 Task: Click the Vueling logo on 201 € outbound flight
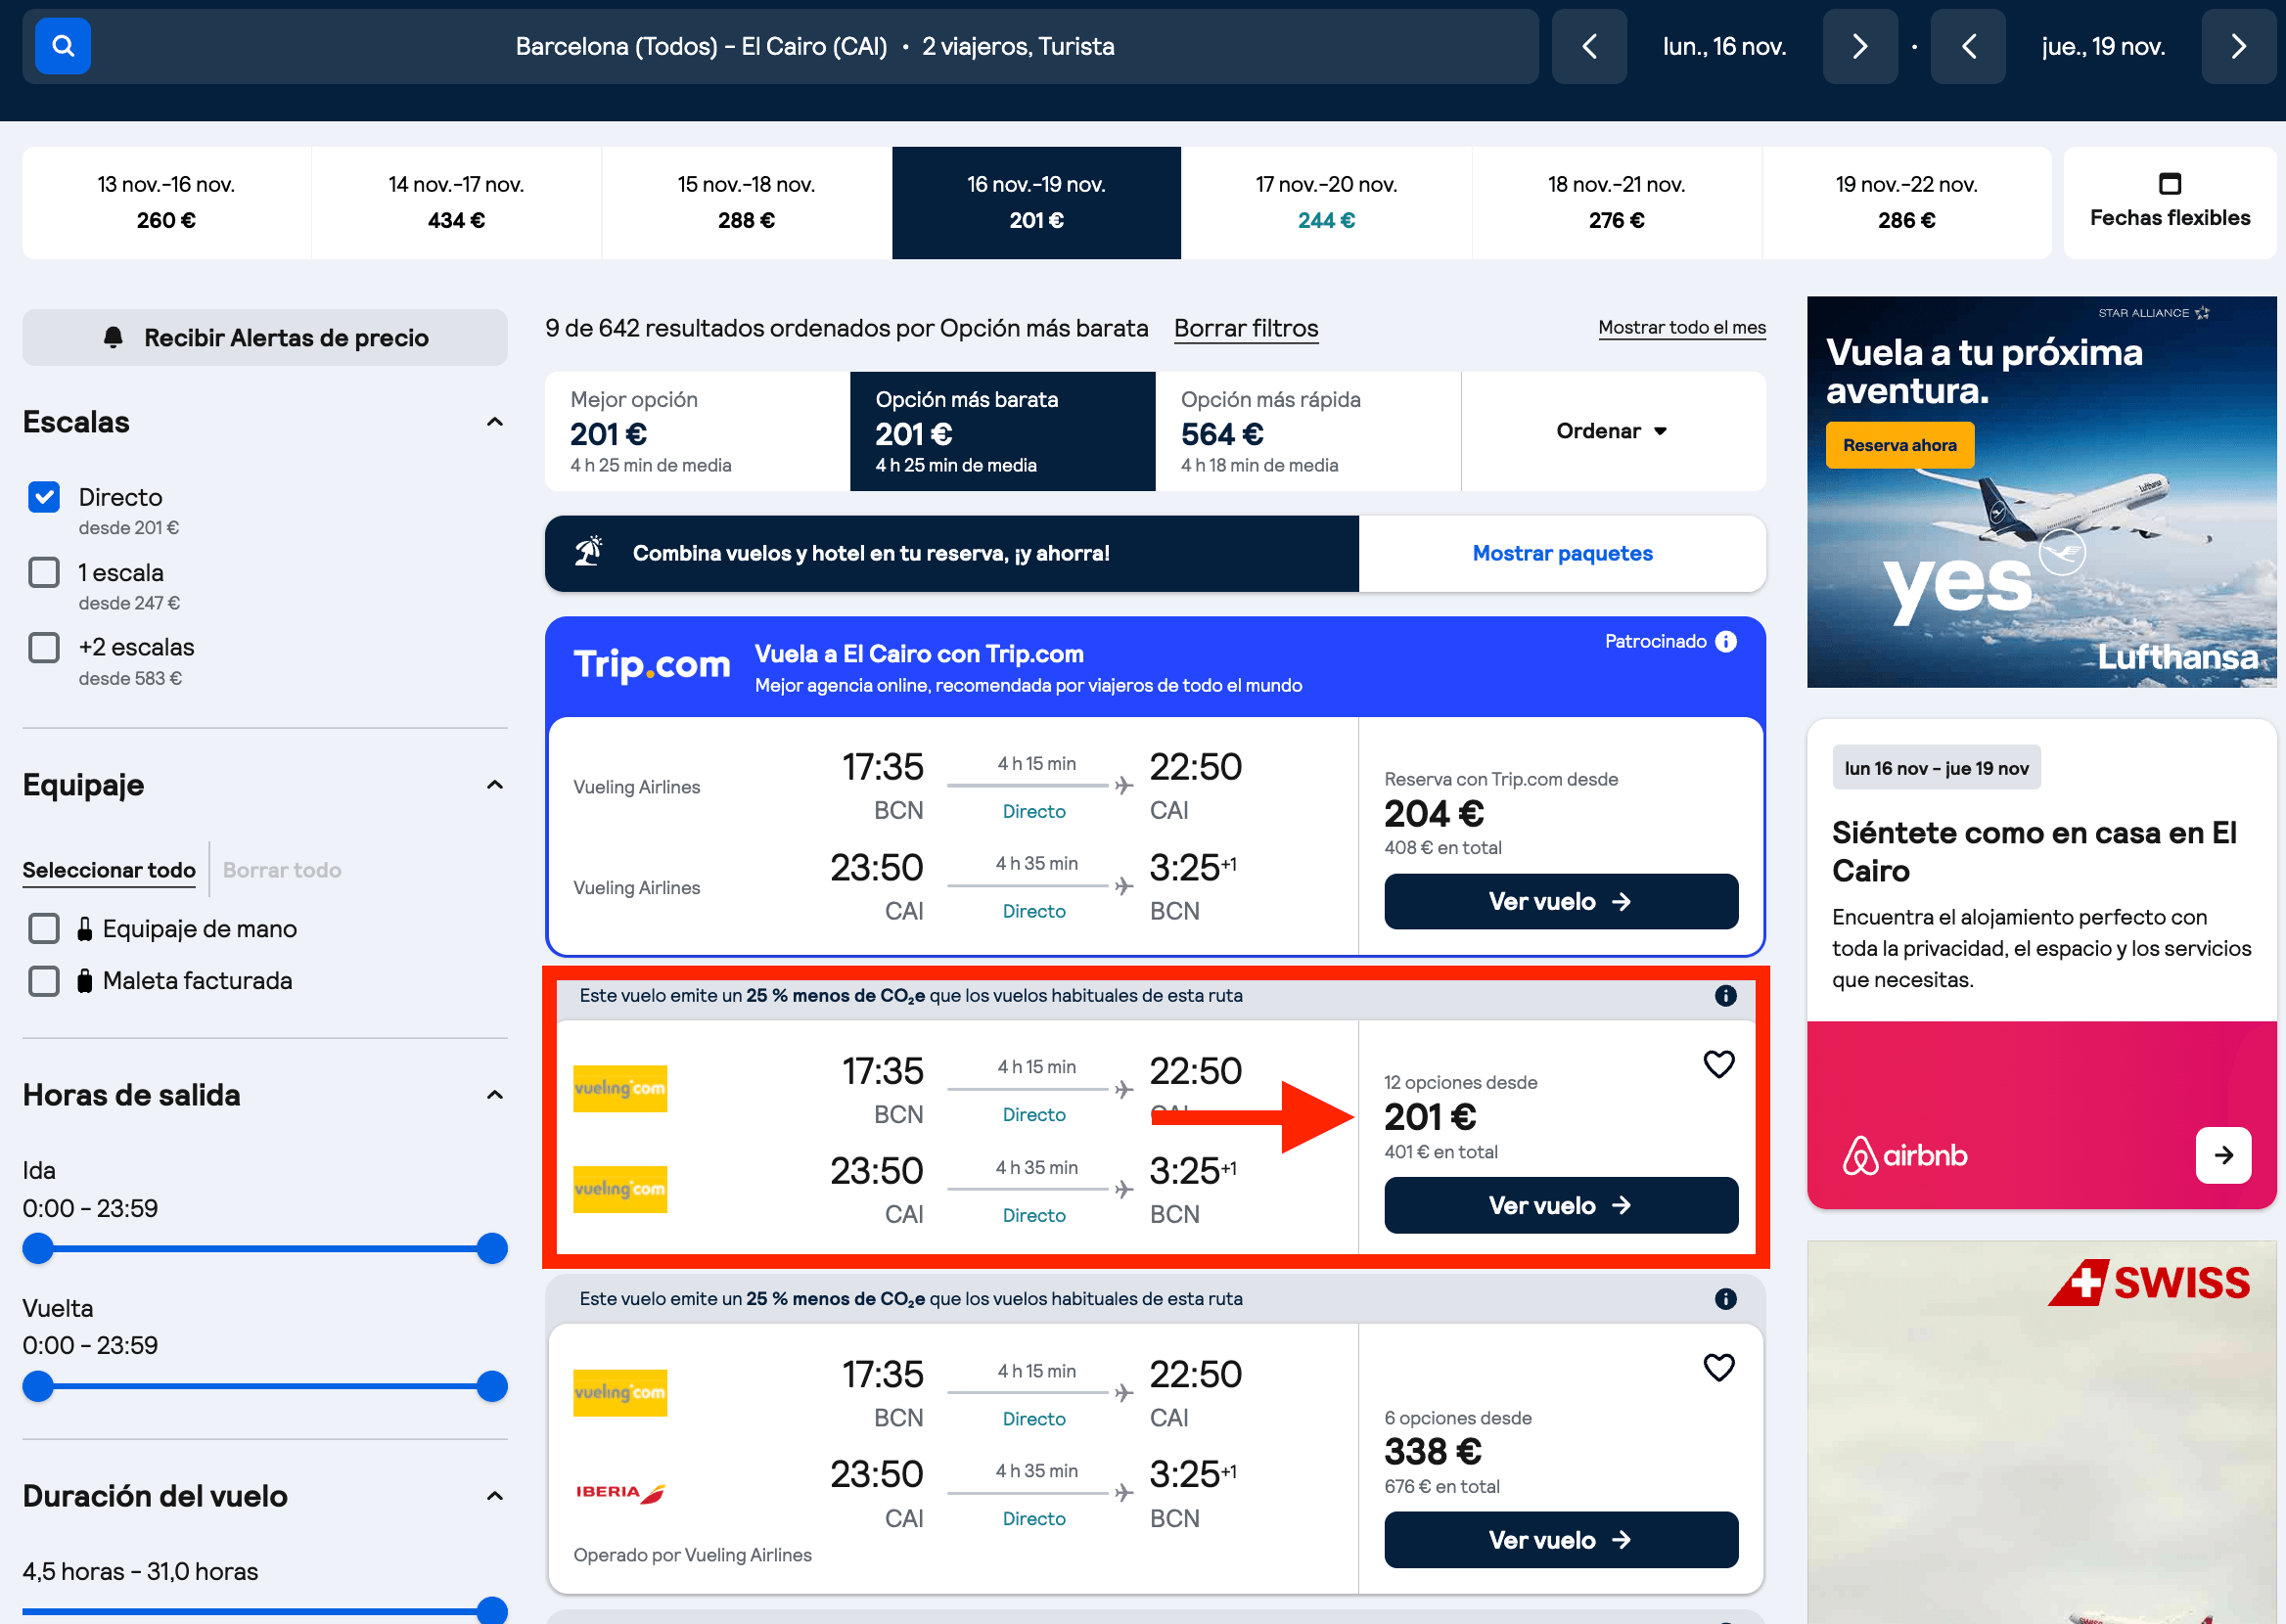(x=620, y=1088)
